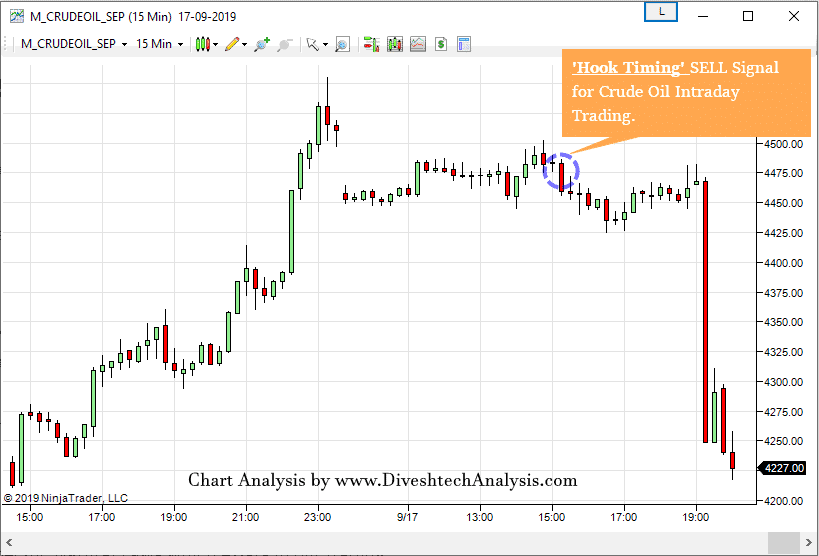Expand the drawing tools dropdown arrow

[x=244, y=44]
